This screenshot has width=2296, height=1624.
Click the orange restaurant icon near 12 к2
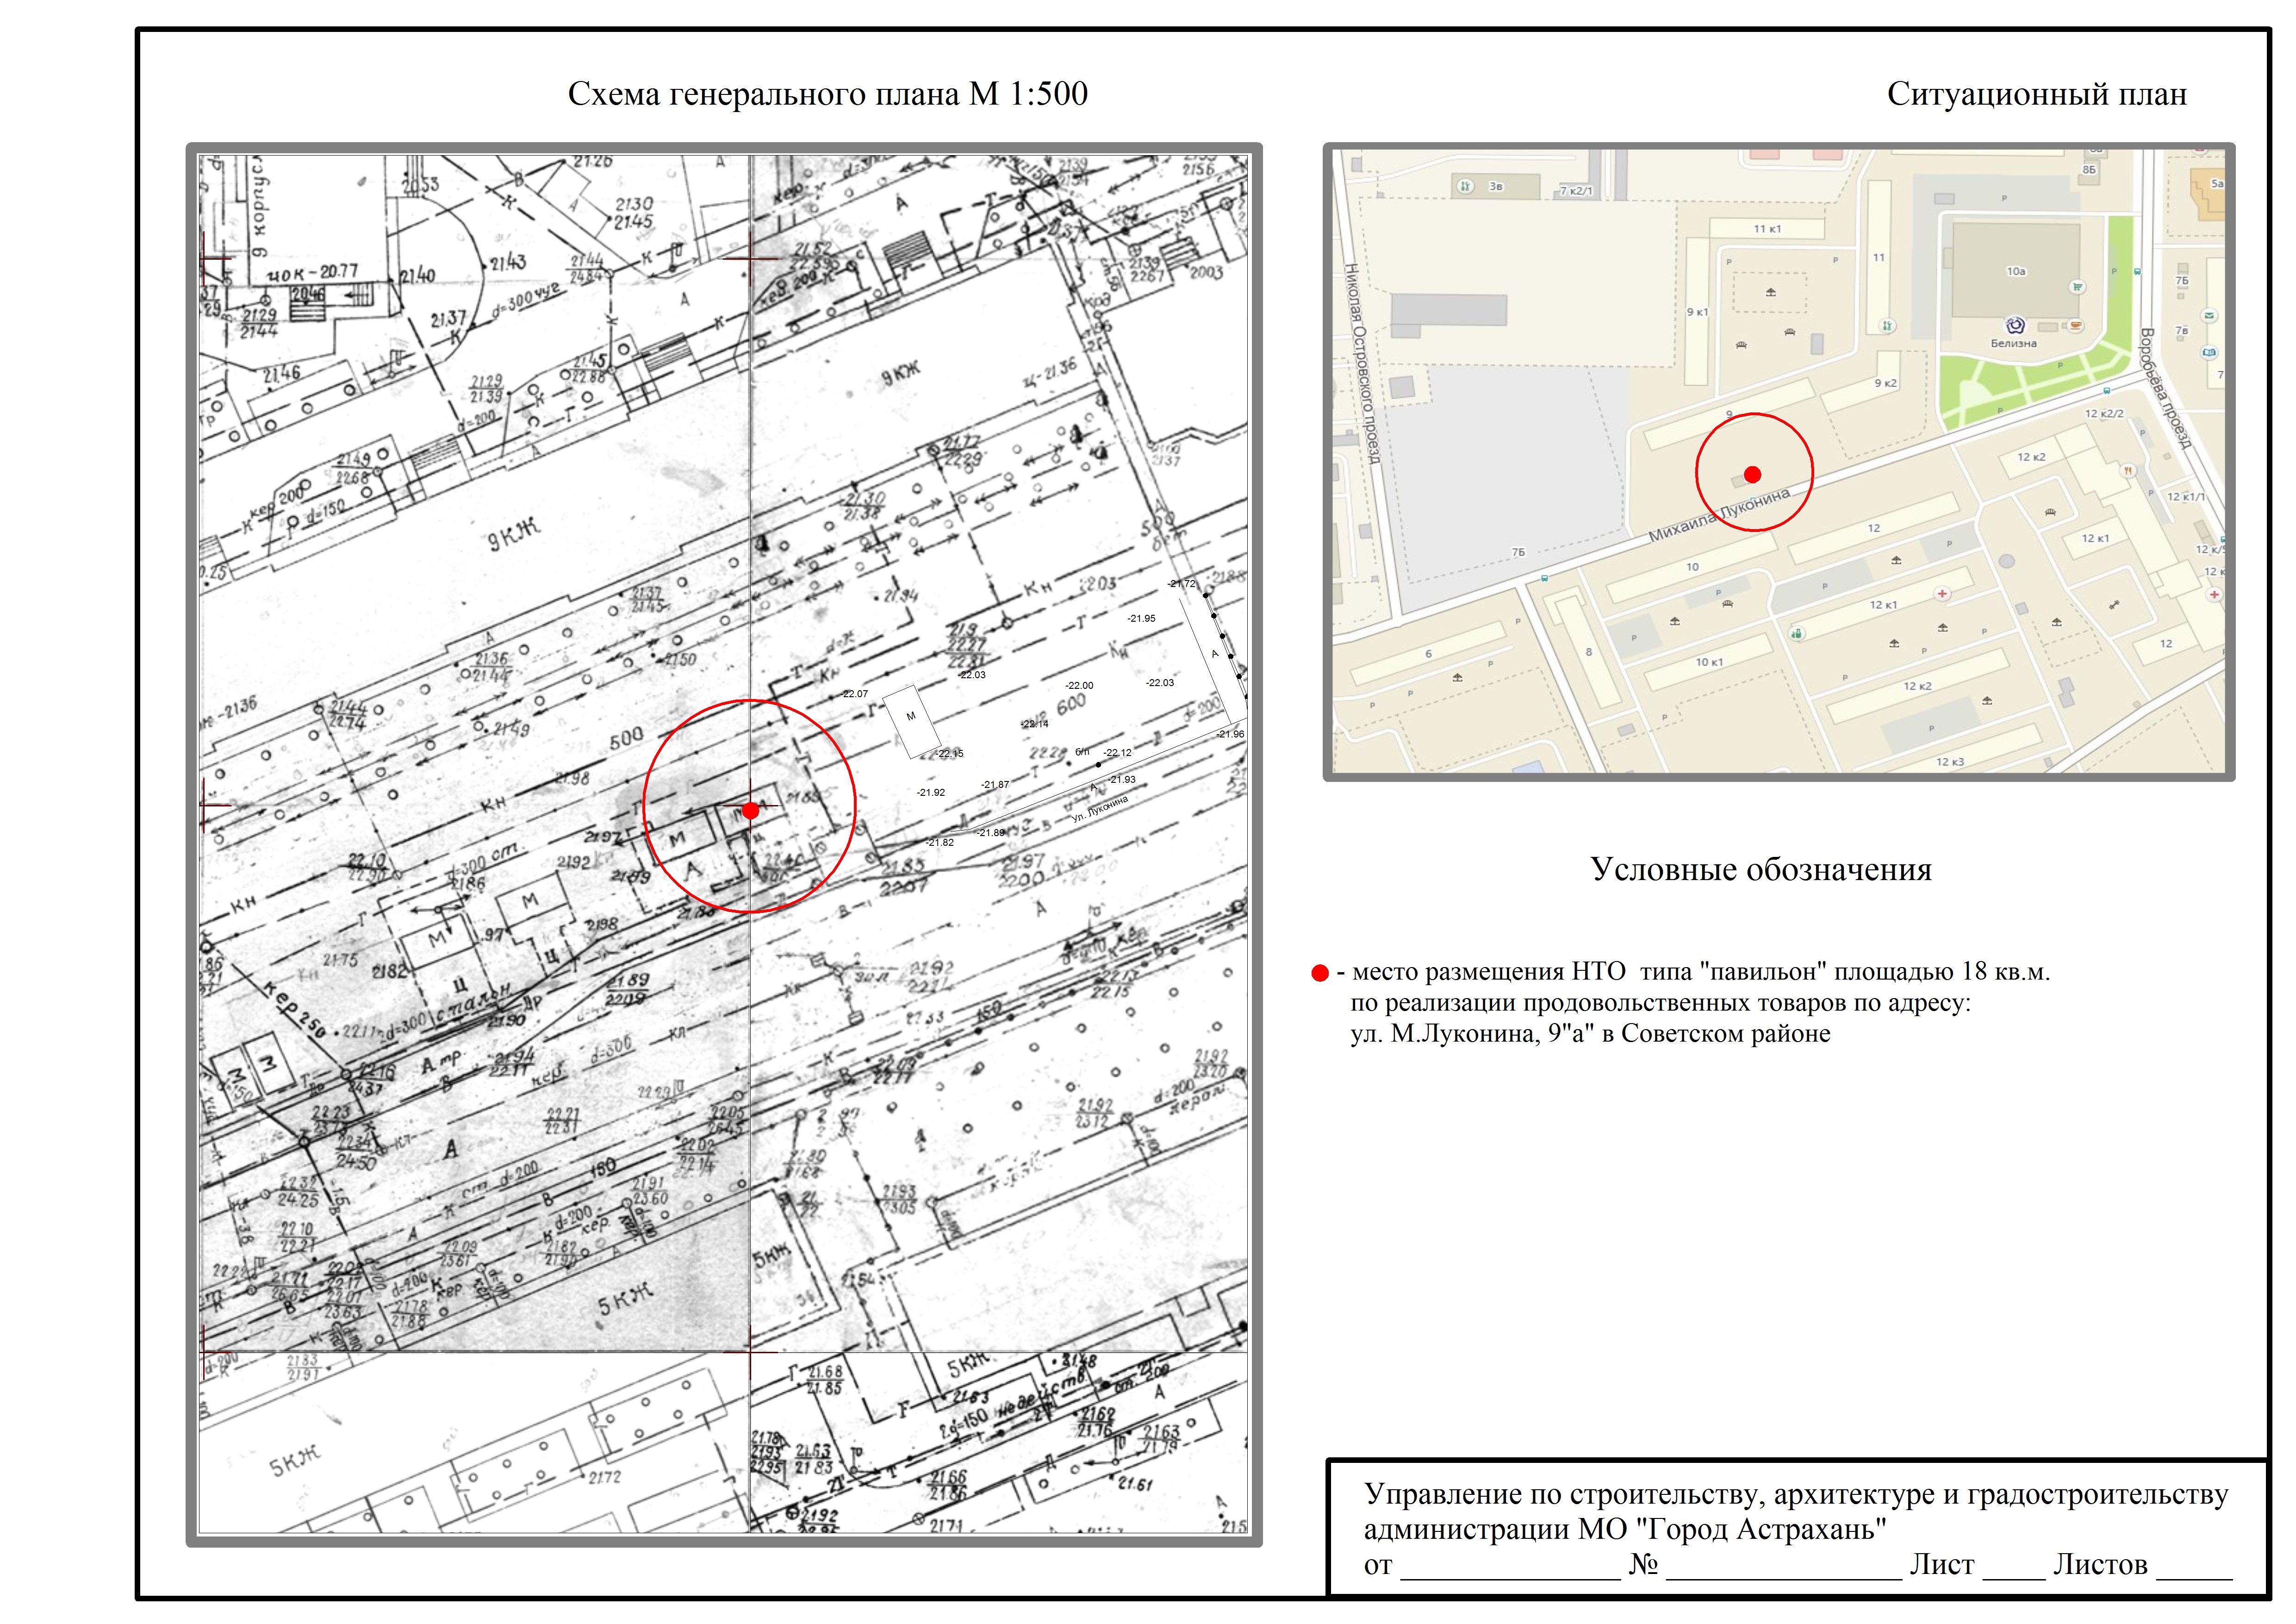pyautogui.click(x=2128, y=471)
